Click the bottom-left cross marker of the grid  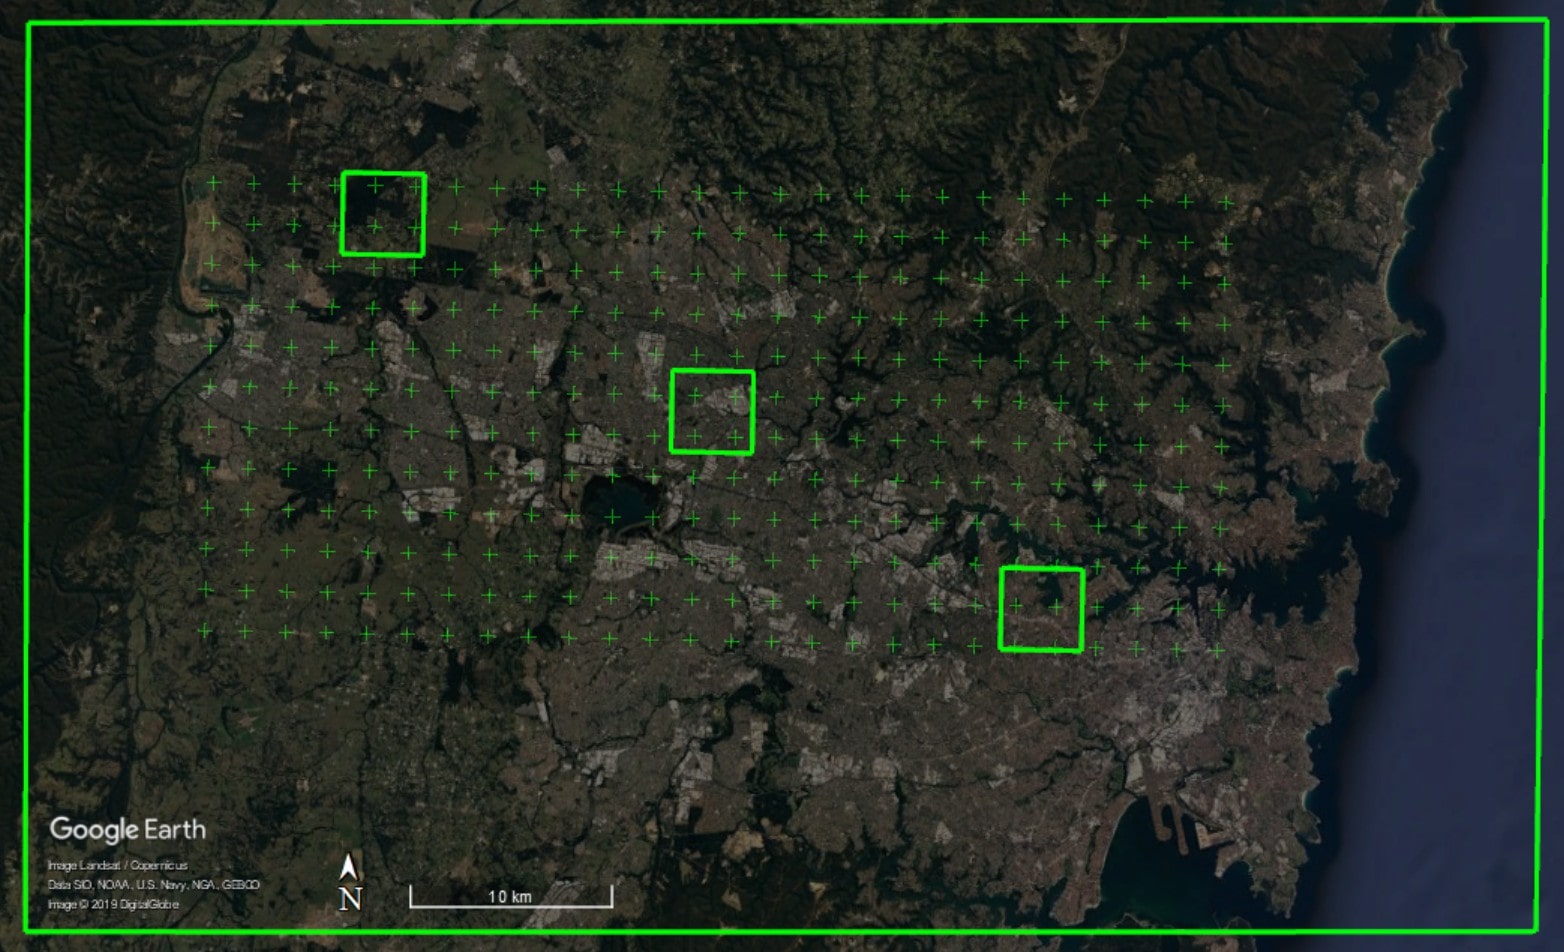(x=205, y=631)
